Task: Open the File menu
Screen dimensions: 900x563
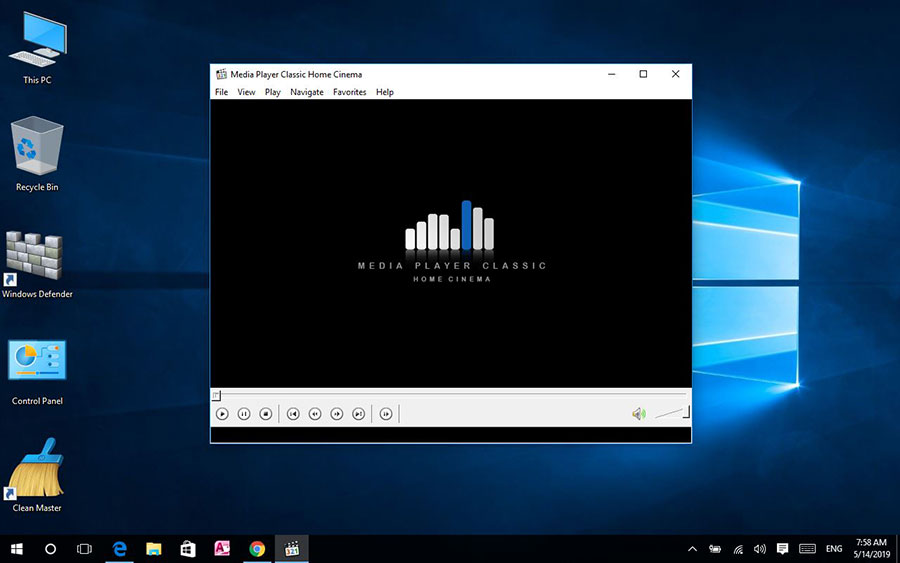Action: click(x=221, y=92)
